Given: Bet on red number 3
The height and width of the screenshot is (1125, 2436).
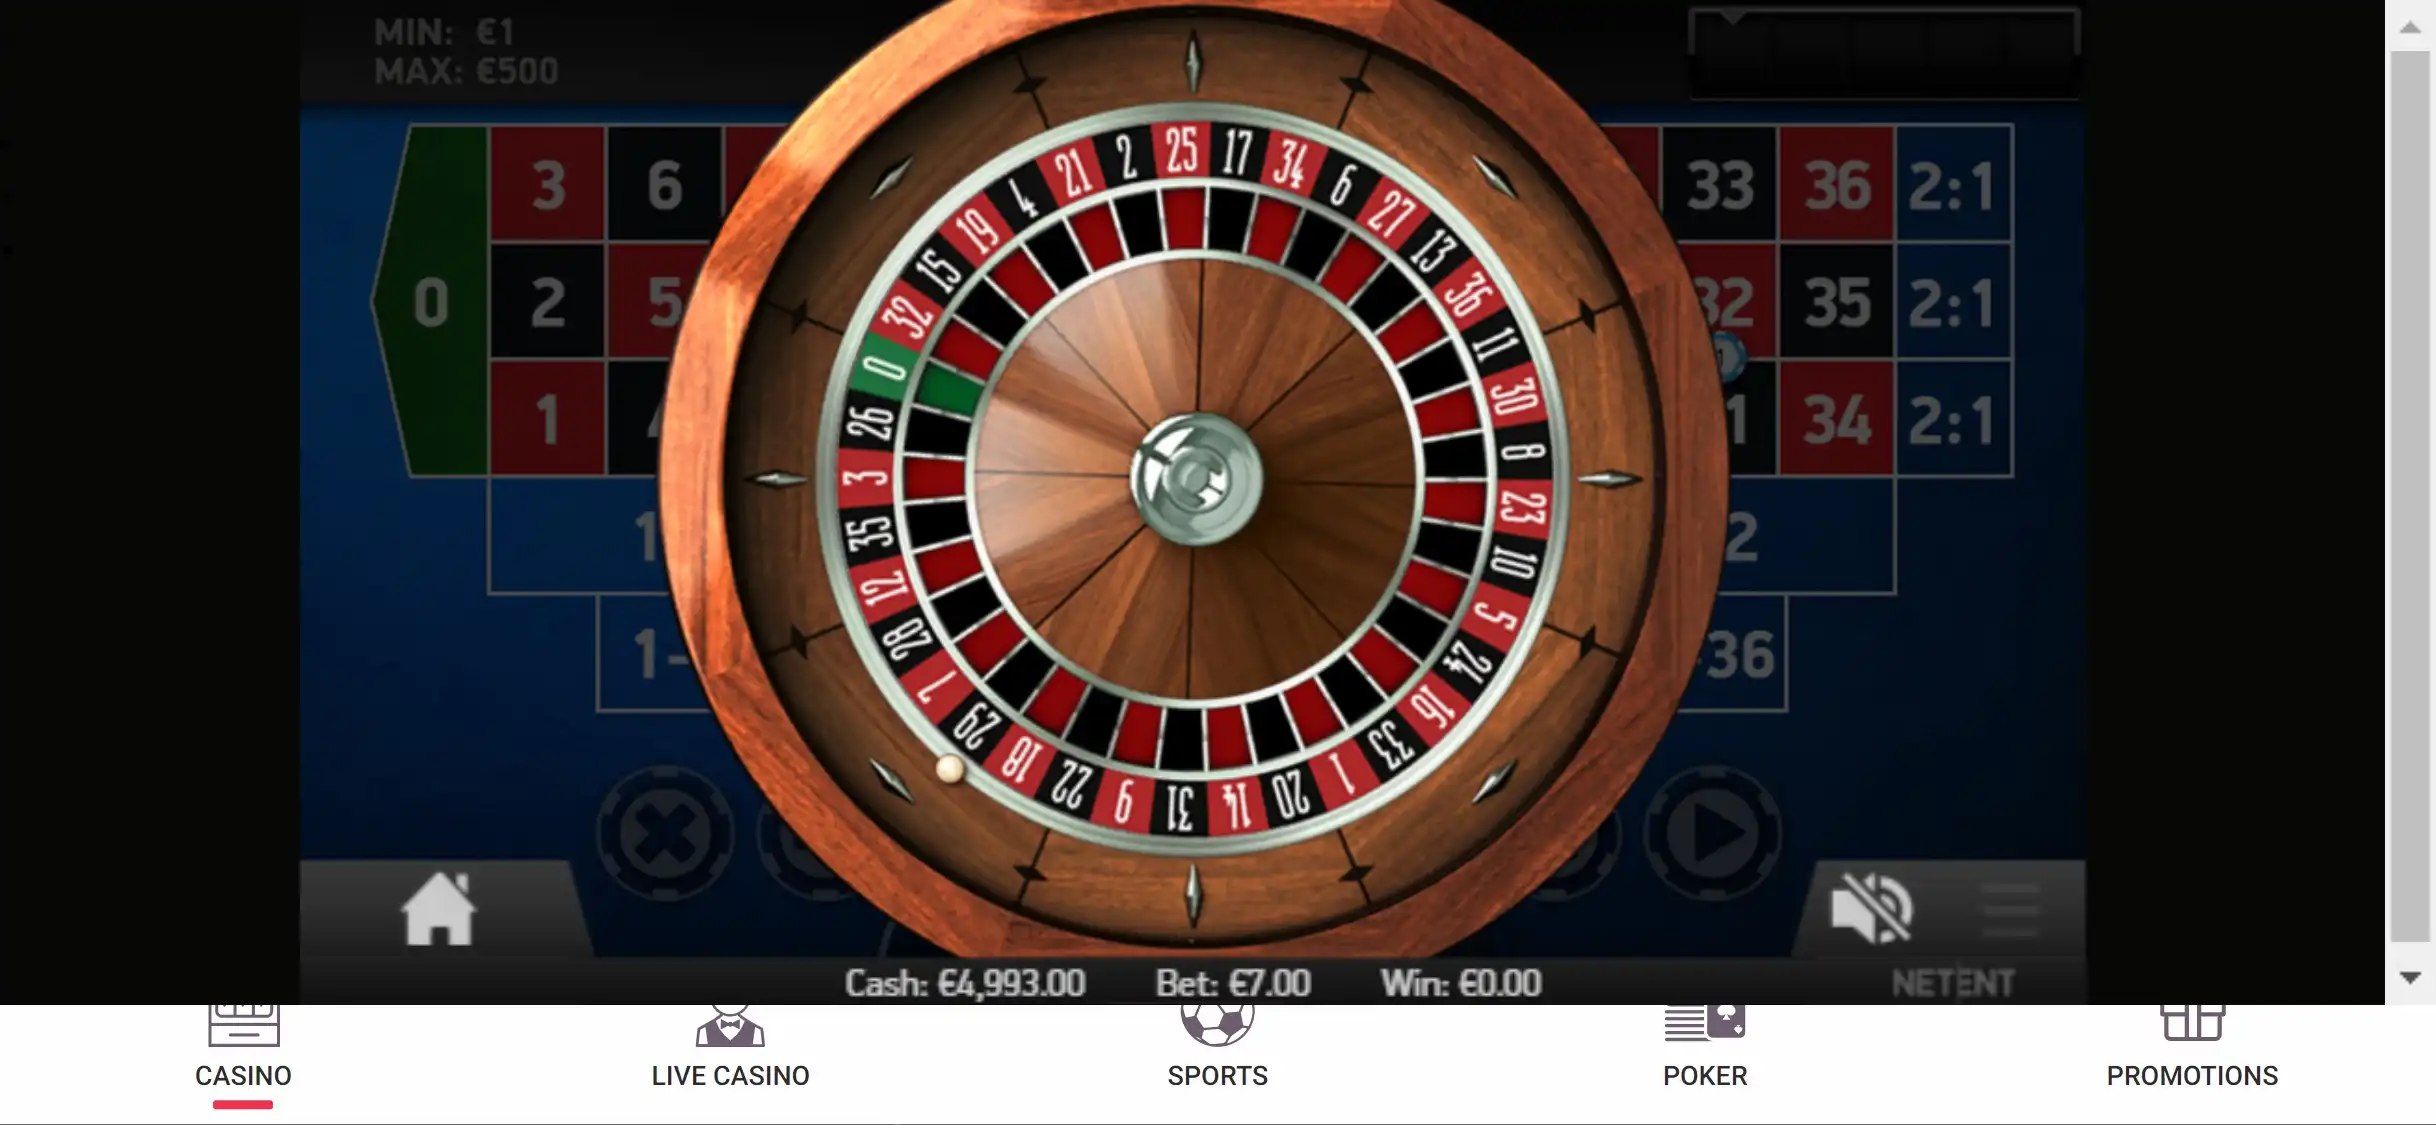Looking at the screenshot, I should [x=548, y=184].
